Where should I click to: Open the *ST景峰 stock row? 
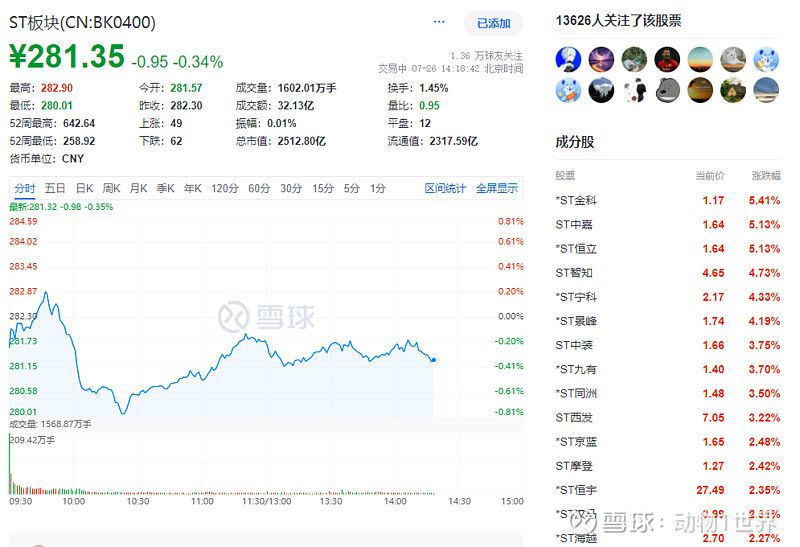pyautogui.click(x=668, y=321)
